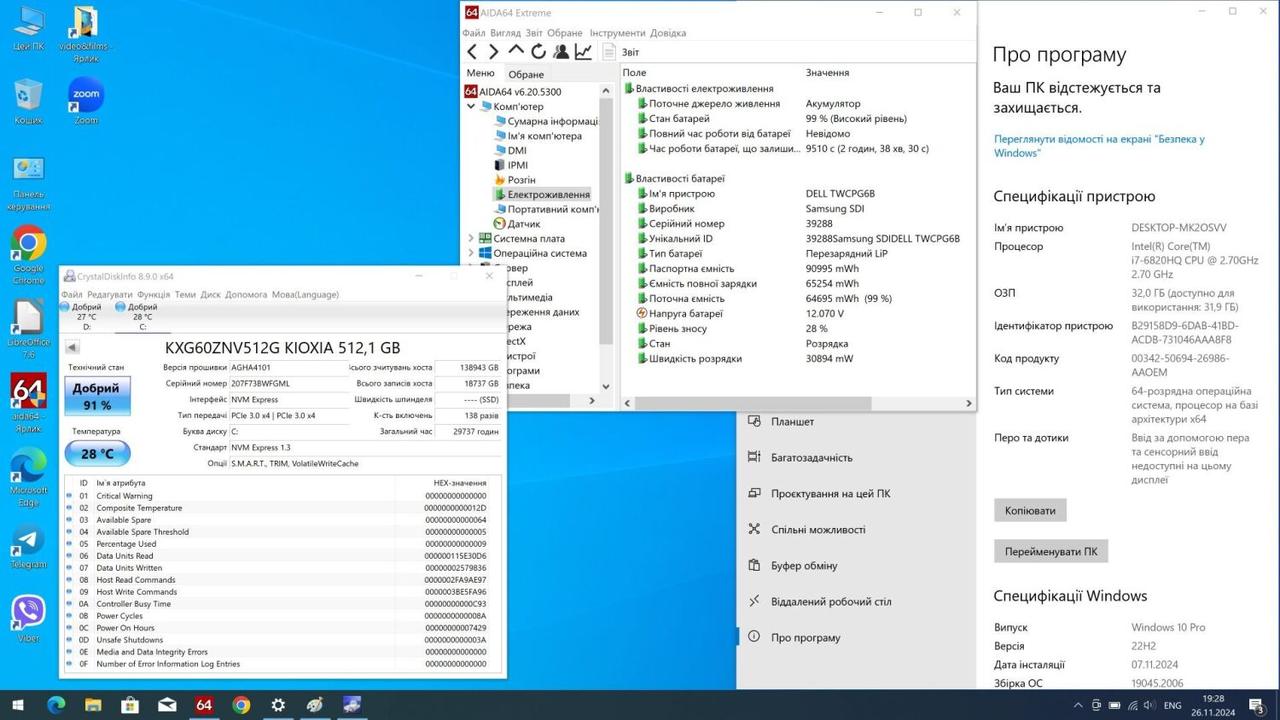This screenshot has width=1280, height=720.
Task: Open AIDA64 Файл menu
Action: [x=474, y=33]
